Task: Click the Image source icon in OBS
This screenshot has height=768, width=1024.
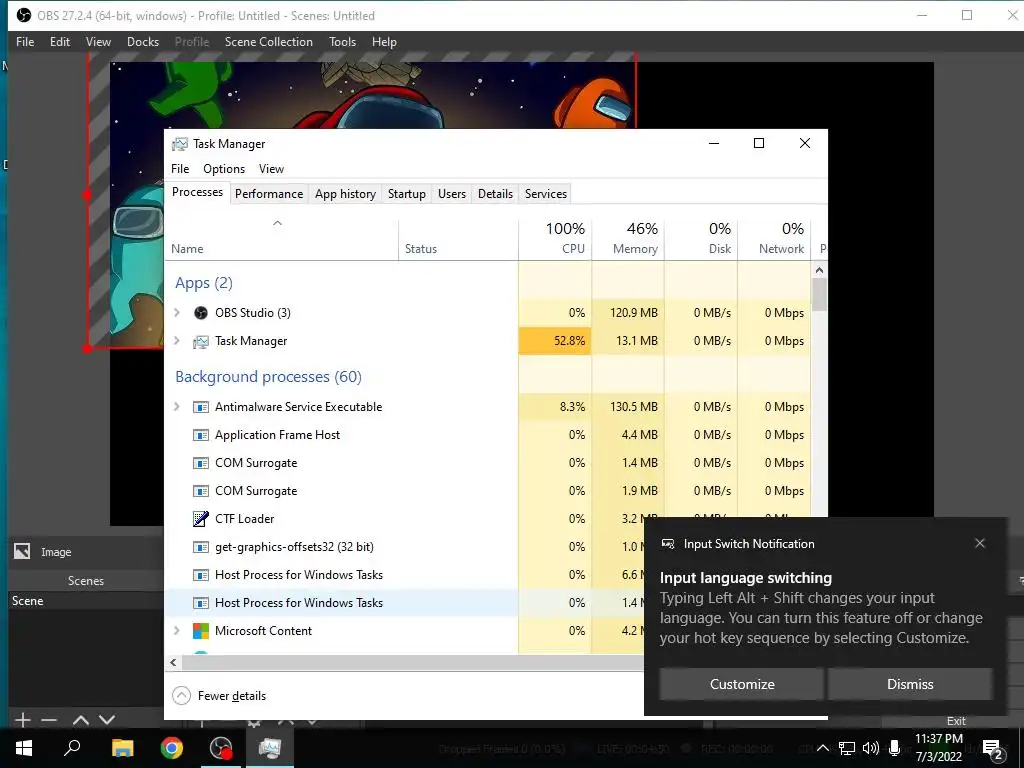Action: click(x=22, y=551)
